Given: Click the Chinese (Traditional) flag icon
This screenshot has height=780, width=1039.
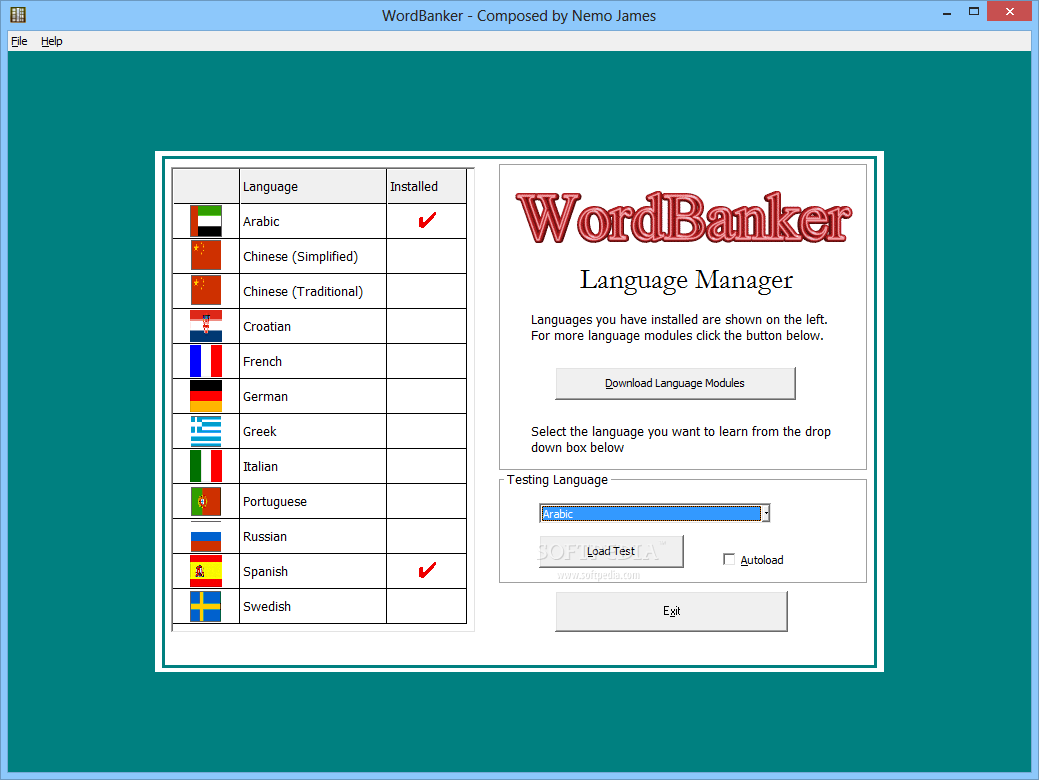Looking at the screenshot, I should pyautogui.click(x=205, y=291).
